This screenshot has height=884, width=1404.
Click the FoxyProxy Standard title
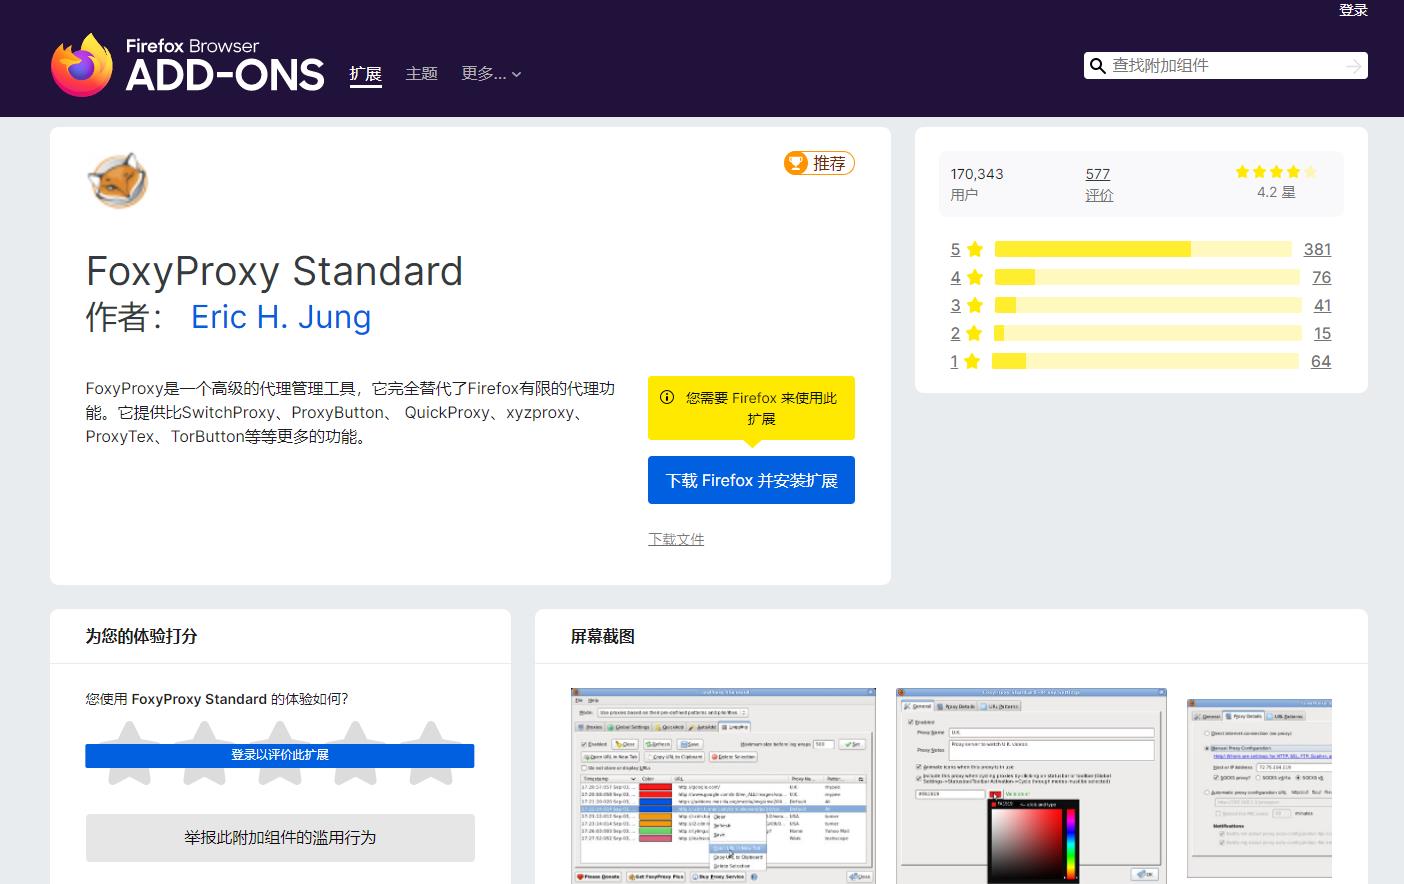pyautogui.click(x=275, y=271)
